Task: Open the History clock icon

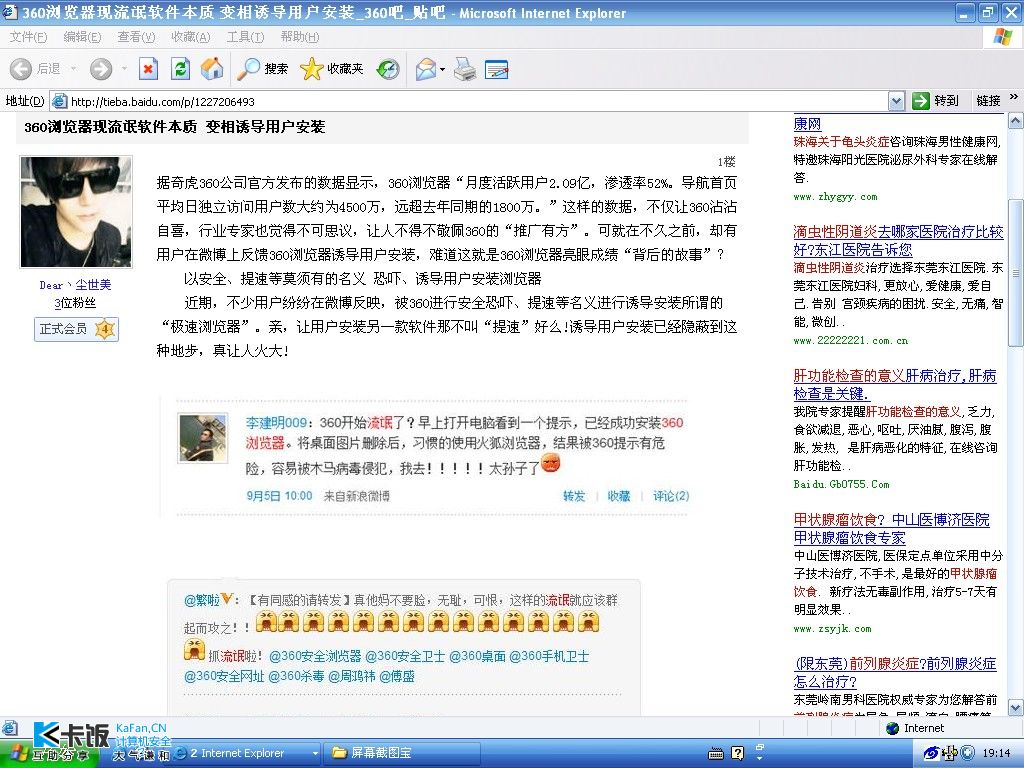Action: point(388,69)
